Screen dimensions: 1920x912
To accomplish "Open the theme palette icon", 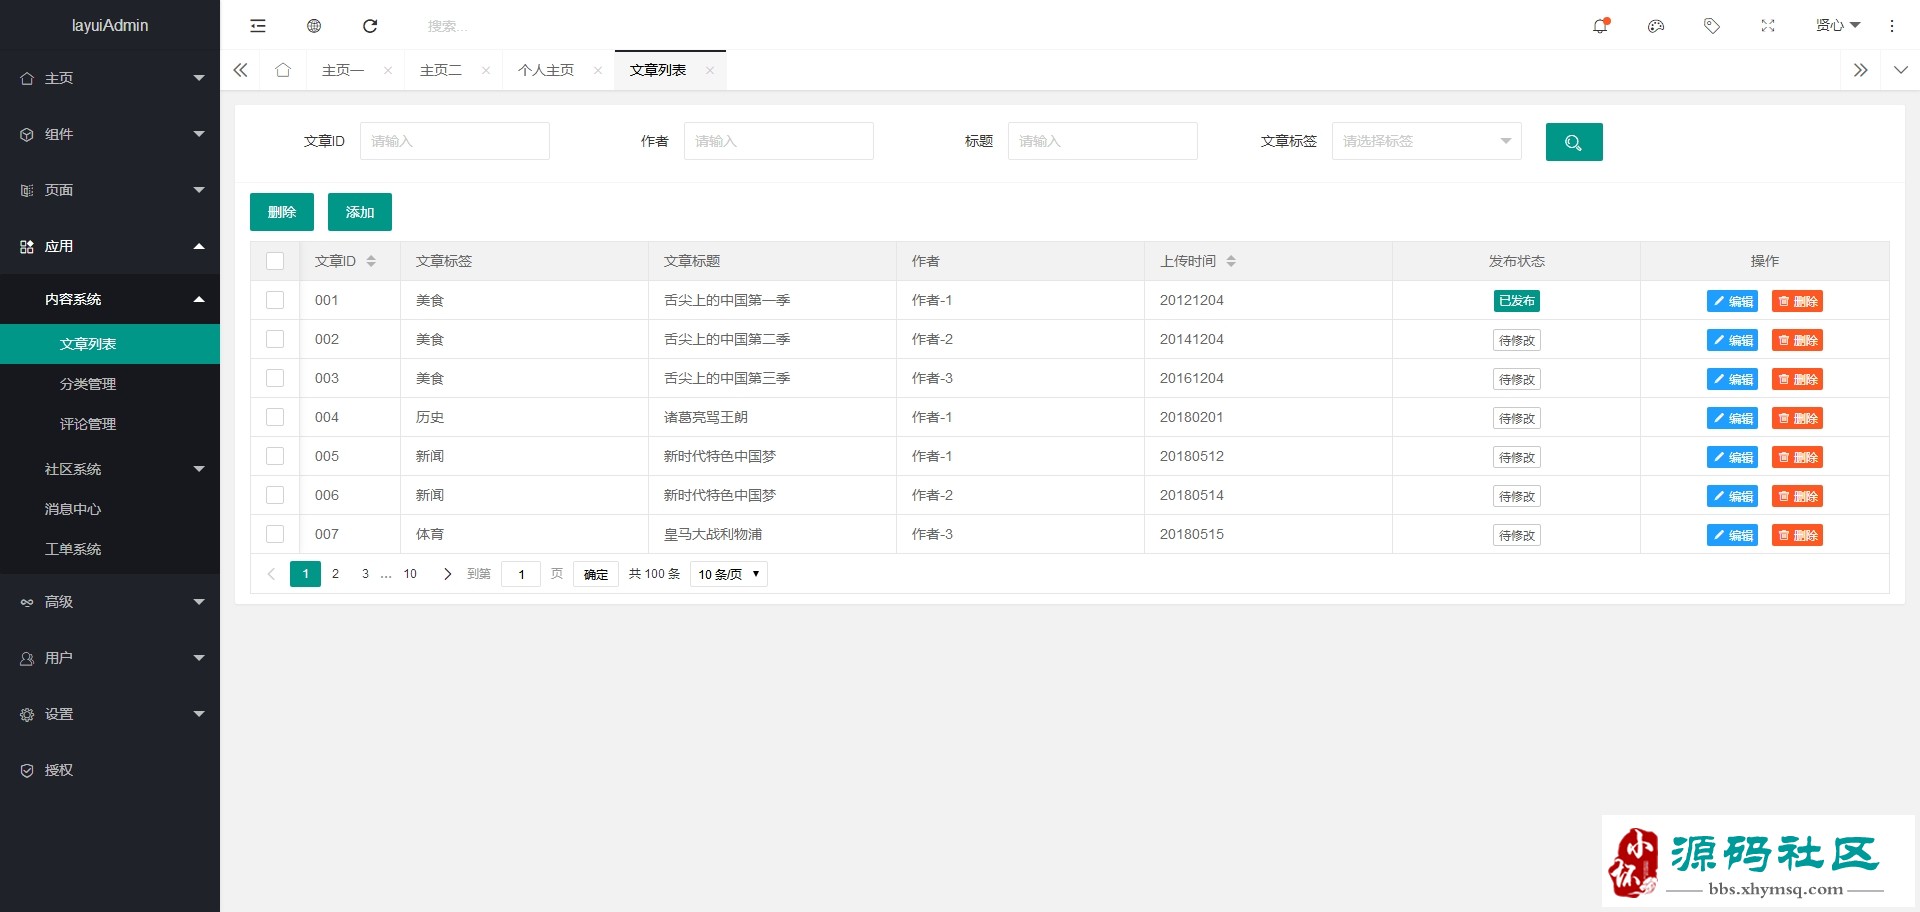I will [x=1656, y=26].
